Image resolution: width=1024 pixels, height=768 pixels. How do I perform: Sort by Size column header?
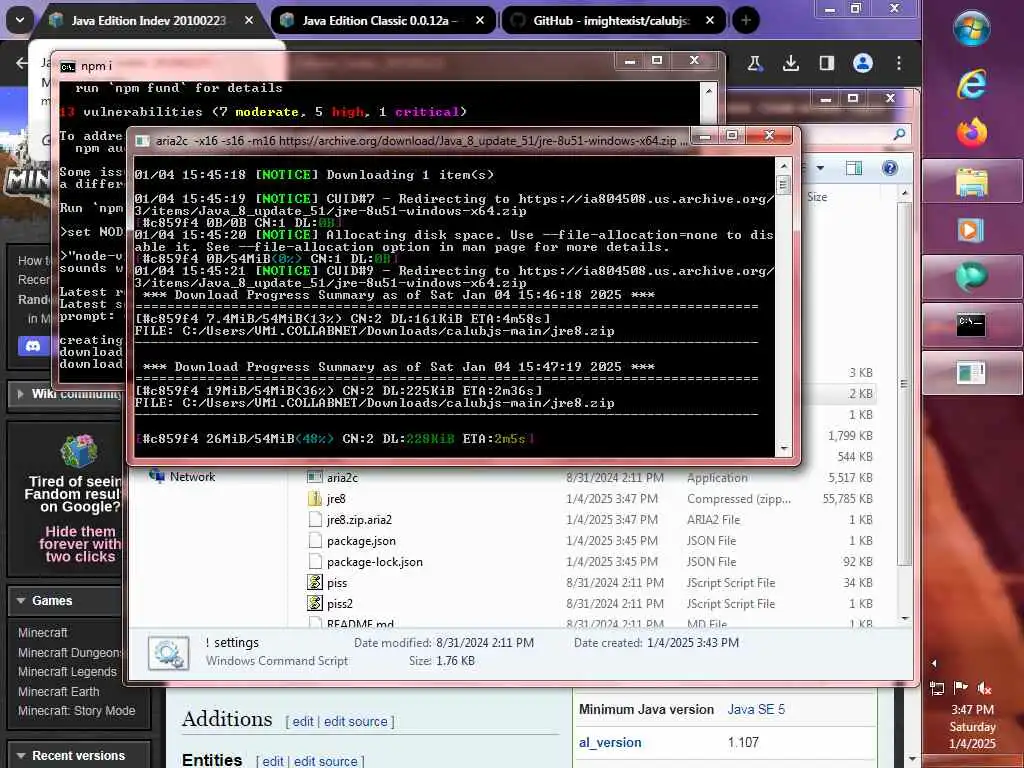point(817,197)
